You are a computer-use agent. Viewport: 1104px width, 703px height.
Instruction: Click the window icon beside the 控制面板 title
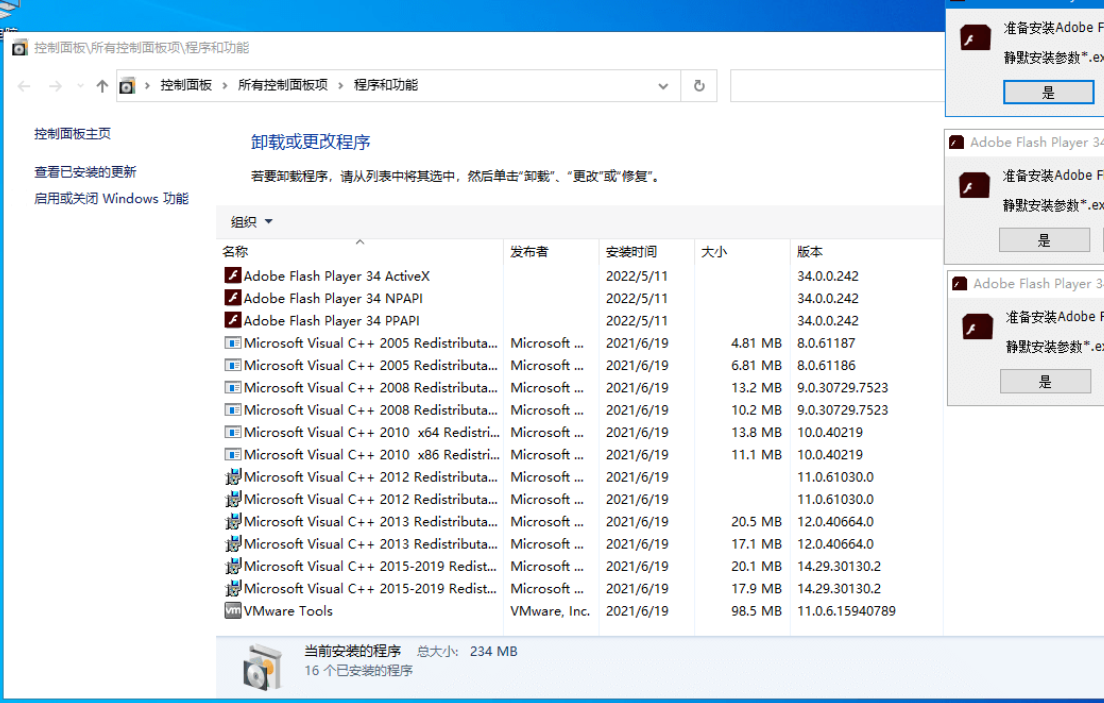(x=20, y=48)
